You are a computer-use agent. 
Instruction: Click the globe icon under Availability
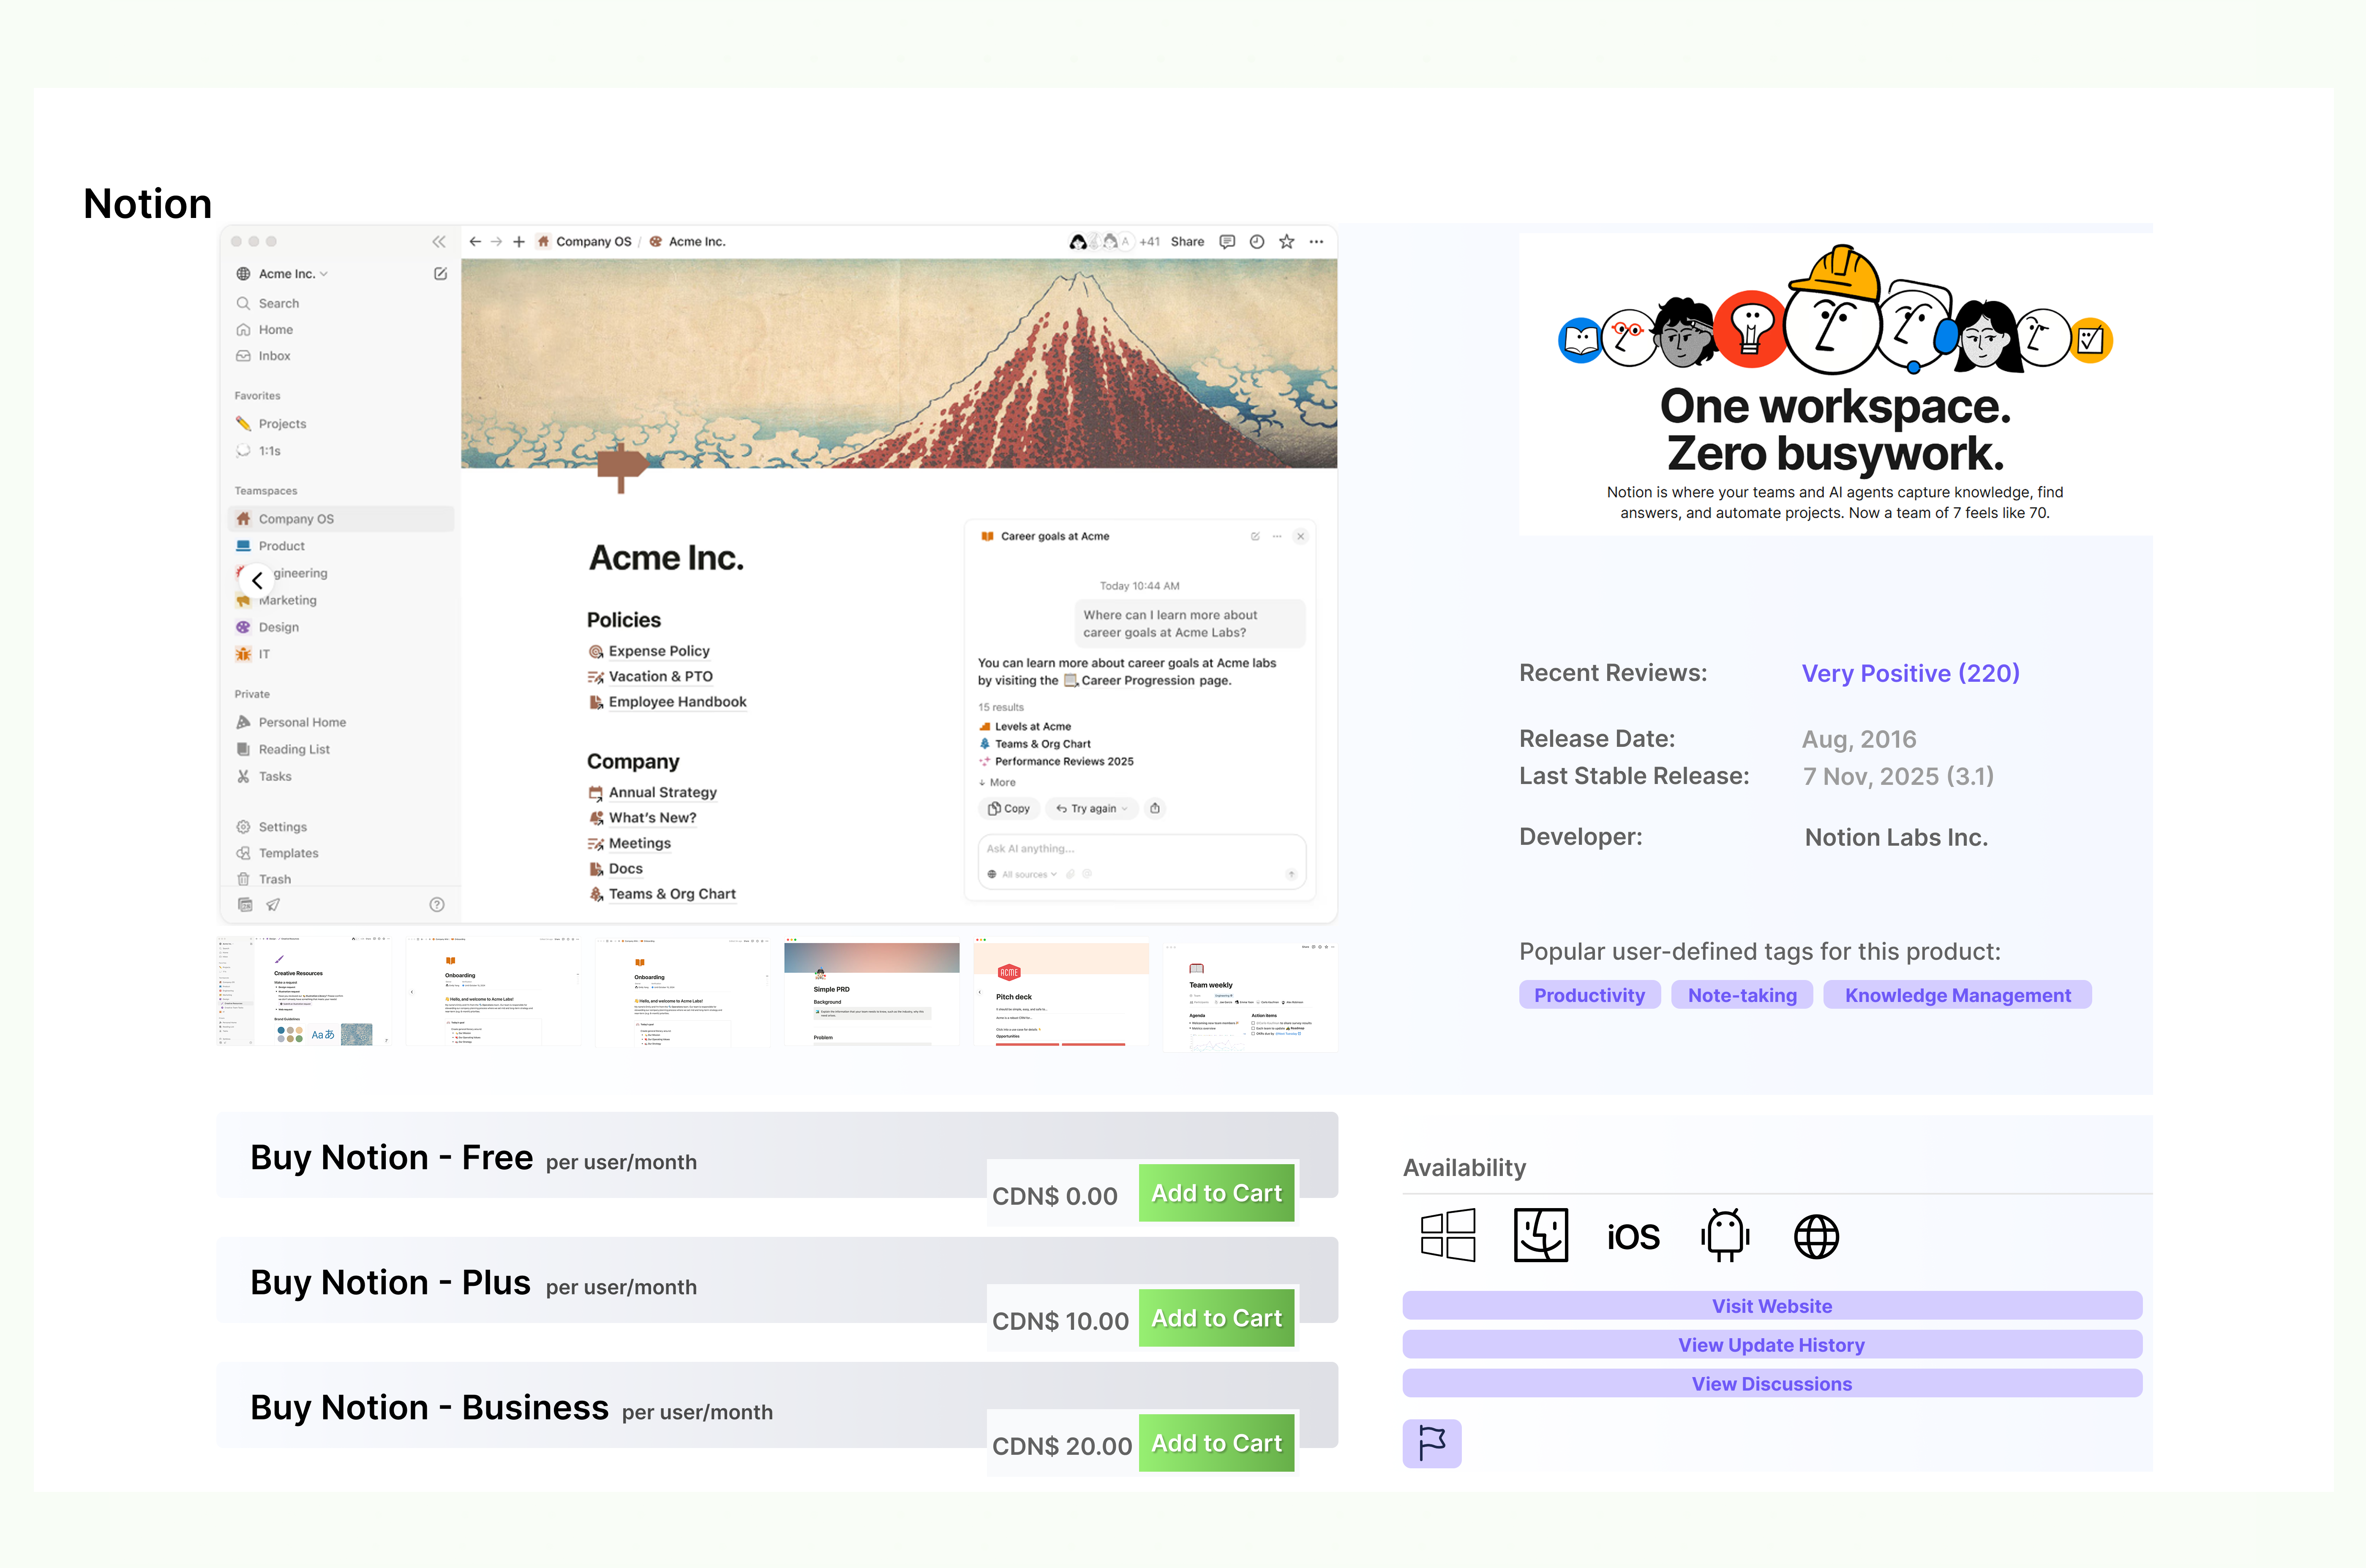coord(1815,1236)
